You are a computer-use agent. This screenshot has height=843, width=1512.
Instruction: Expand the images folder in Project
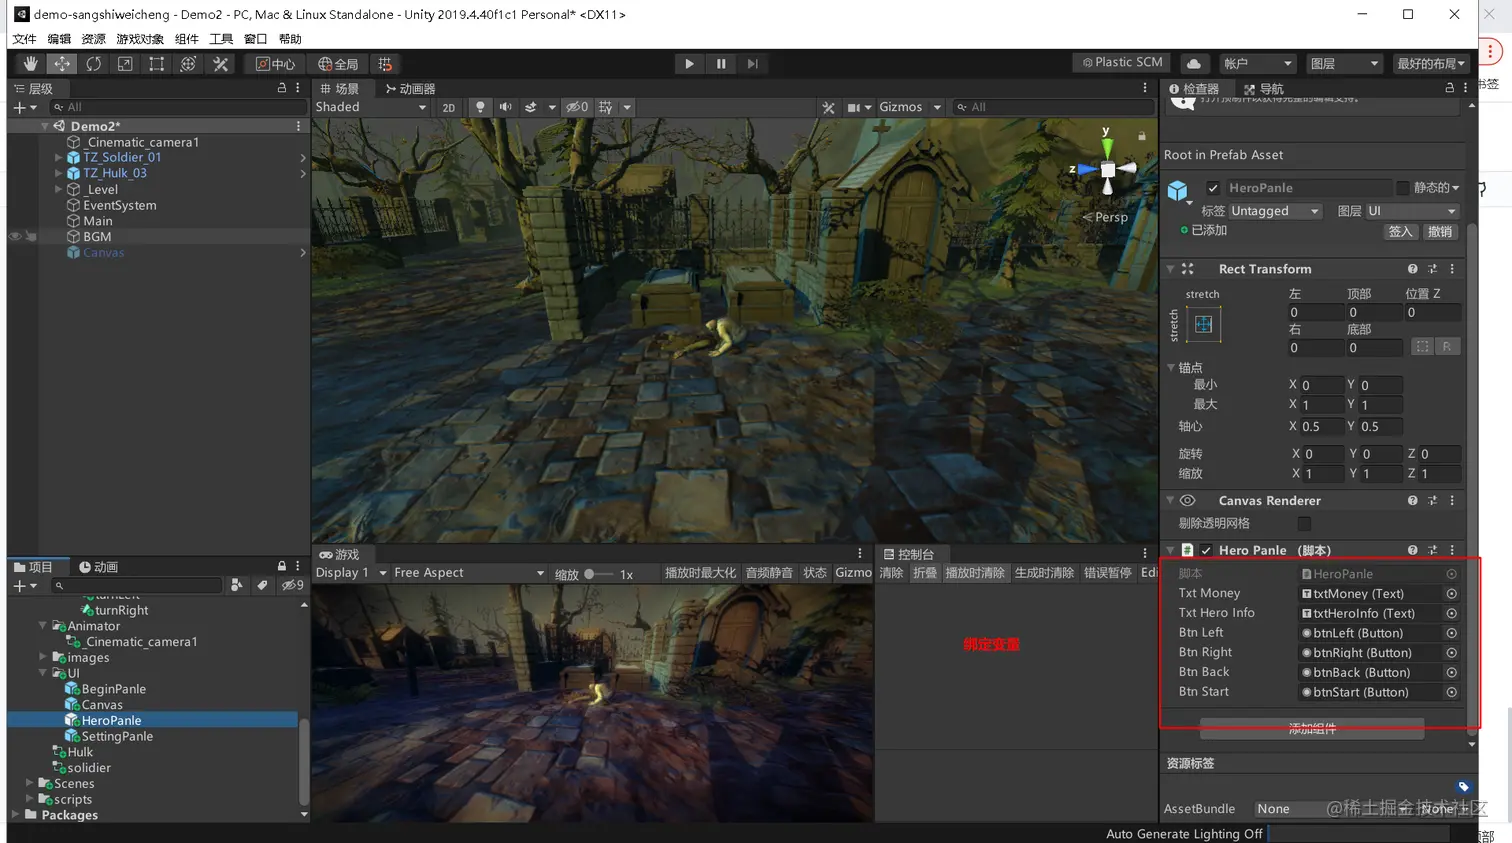click(x=43, y=657)
